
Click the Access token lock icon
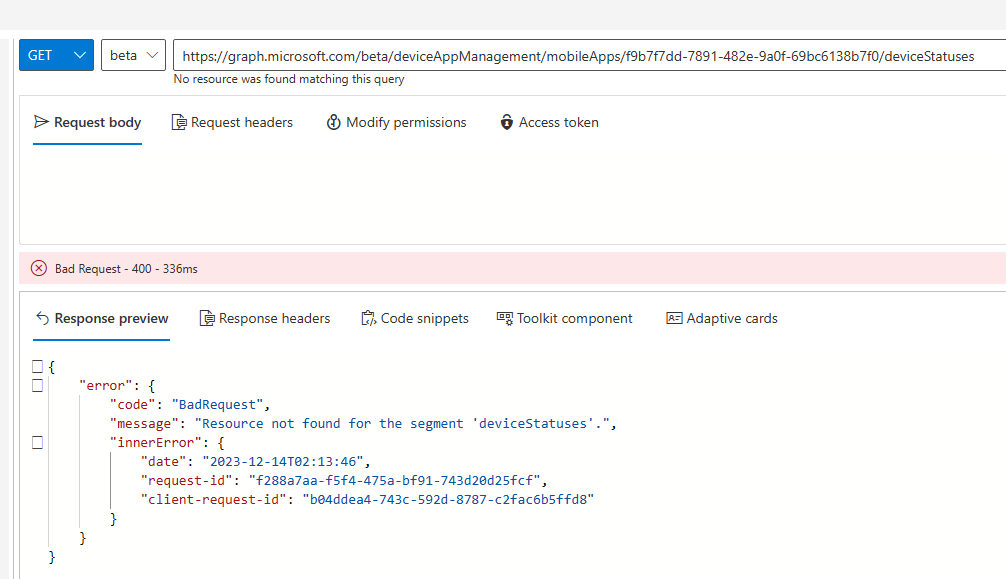(506, 122)
